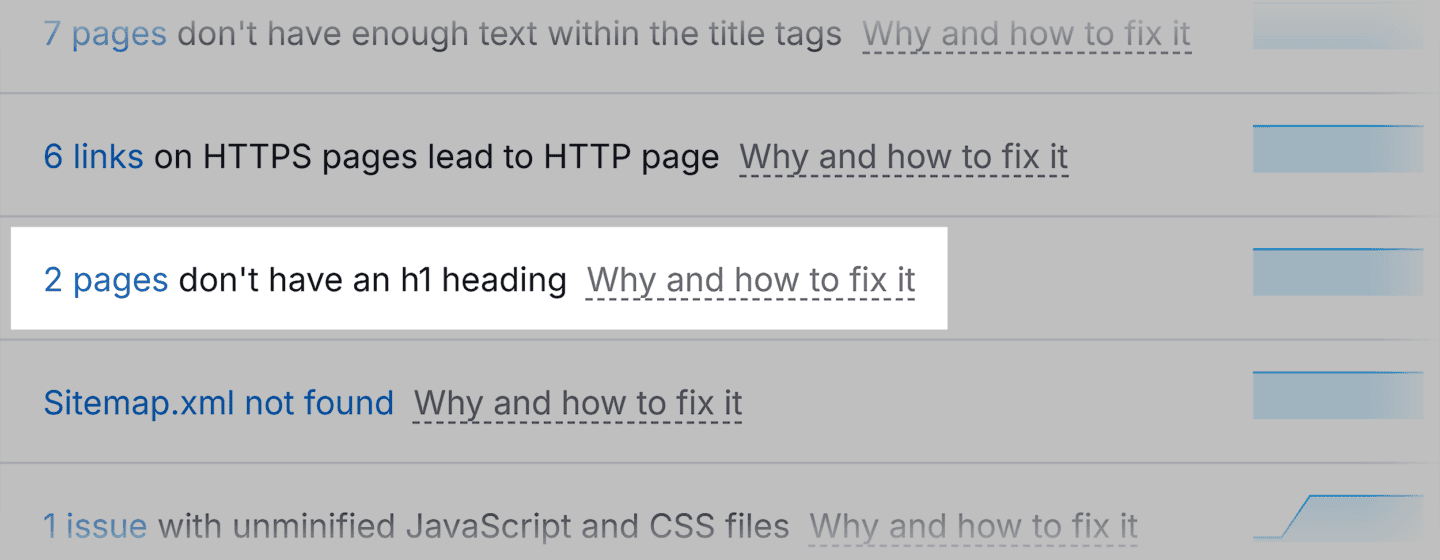Click 'Why and how to fix it' for unminified files
This screenshot has height=560, width=1440.
[973, 526]
